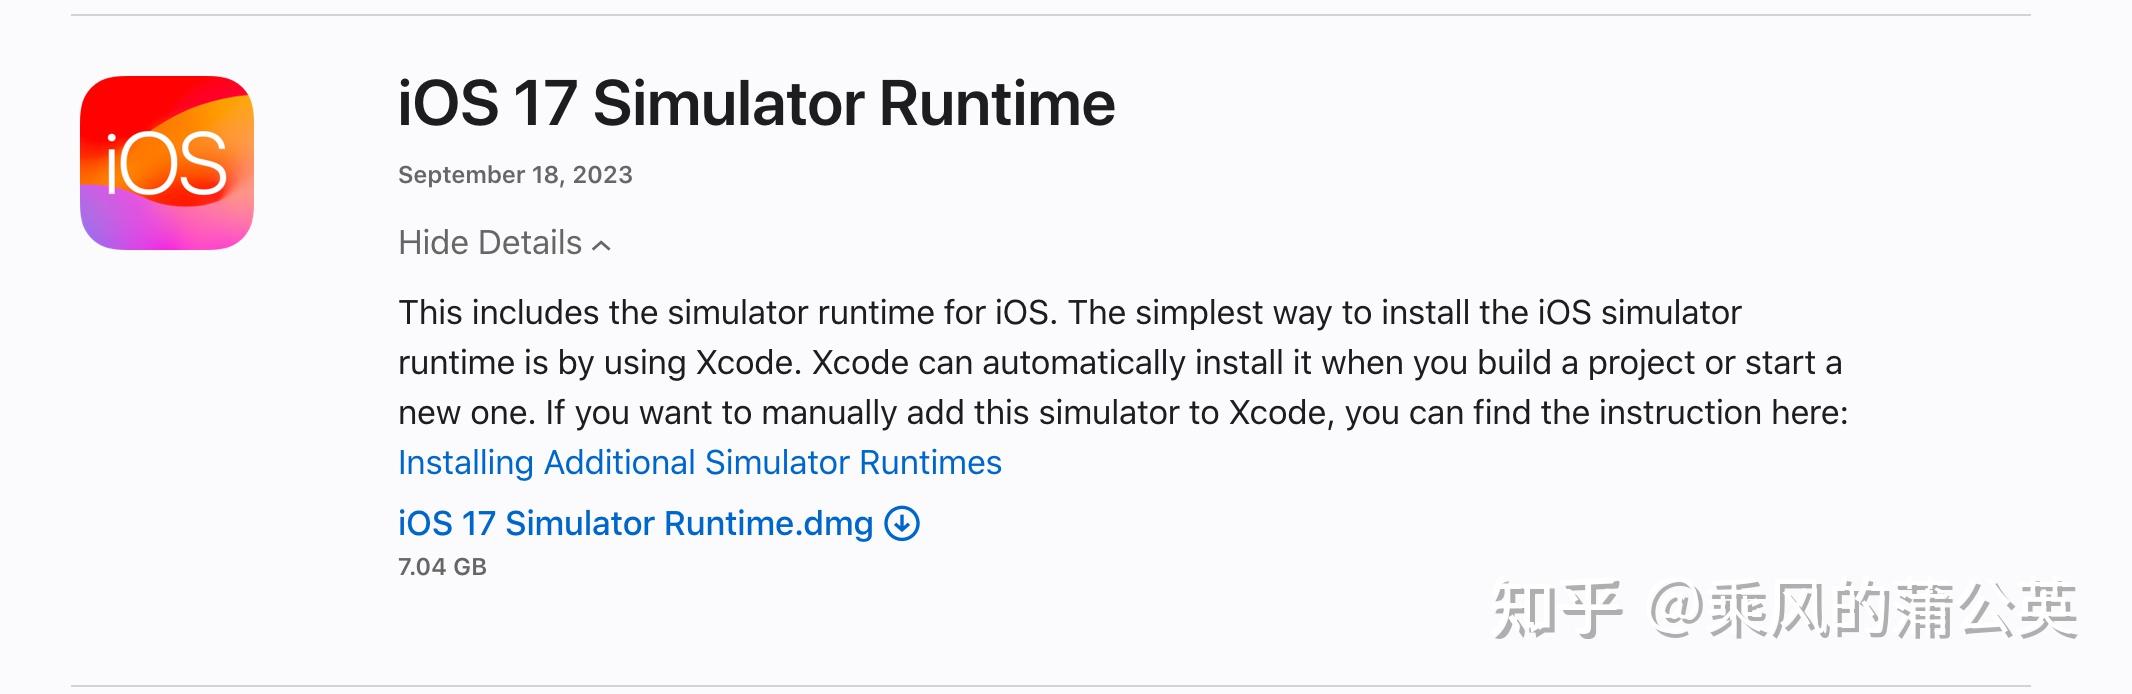The width and height of the screenshot is (2132, 694).
Task: Click the iOS 17 Simulator Runtime title
Action: [755, 103]
